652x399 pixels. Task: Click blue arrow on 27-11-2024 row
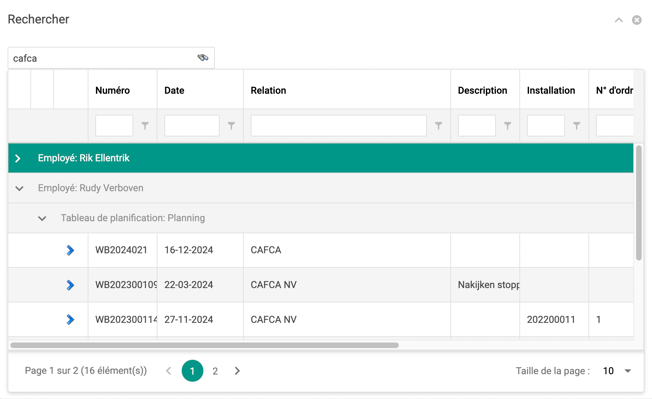(x=70, y=320)
